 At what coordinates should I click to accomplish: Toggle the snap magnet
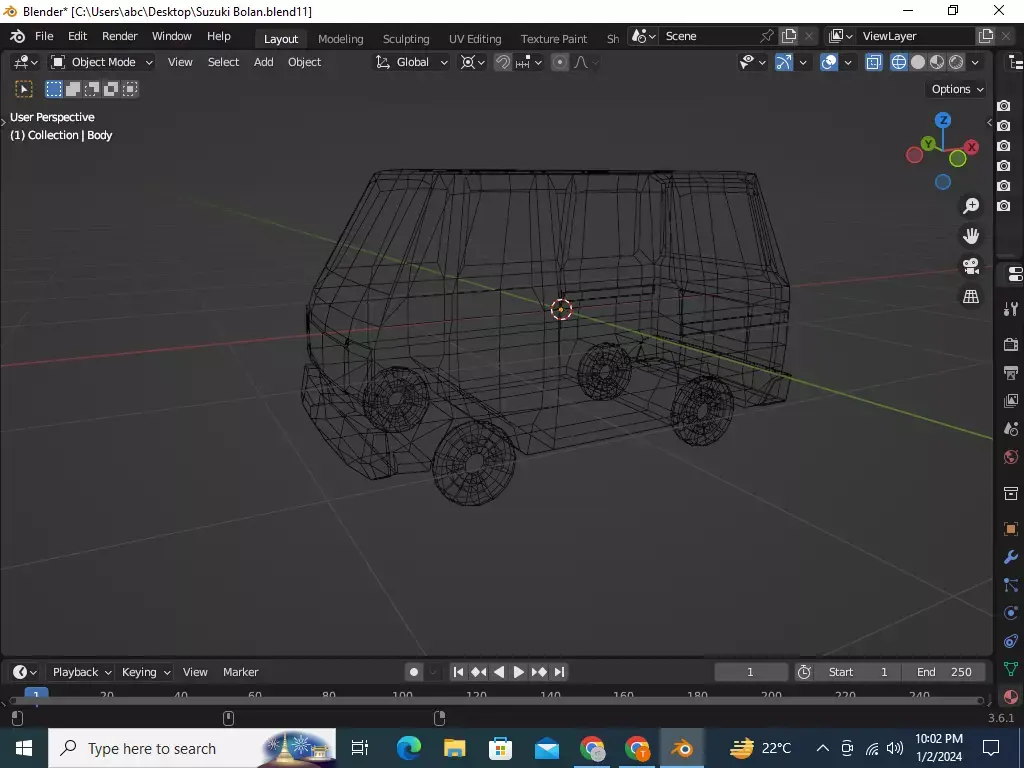(503, 62)
